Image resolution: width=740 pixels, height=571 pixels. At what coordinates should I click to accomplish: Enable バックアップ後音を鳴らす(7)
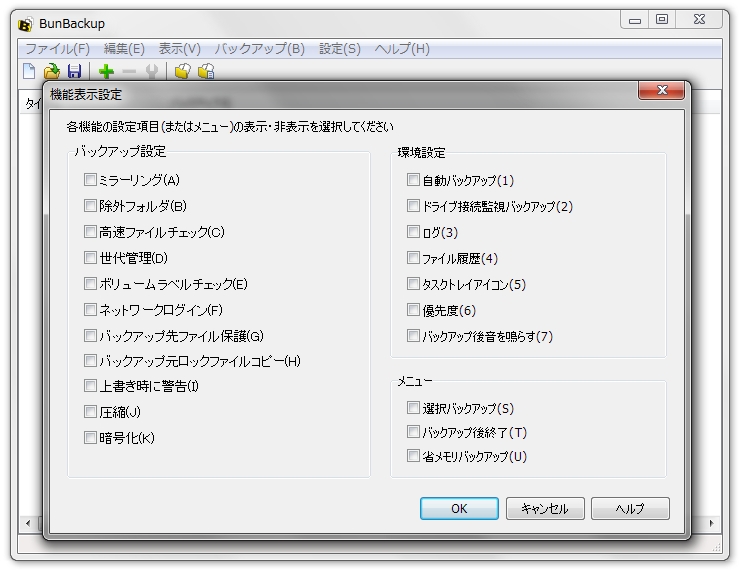tap(413, 336)
